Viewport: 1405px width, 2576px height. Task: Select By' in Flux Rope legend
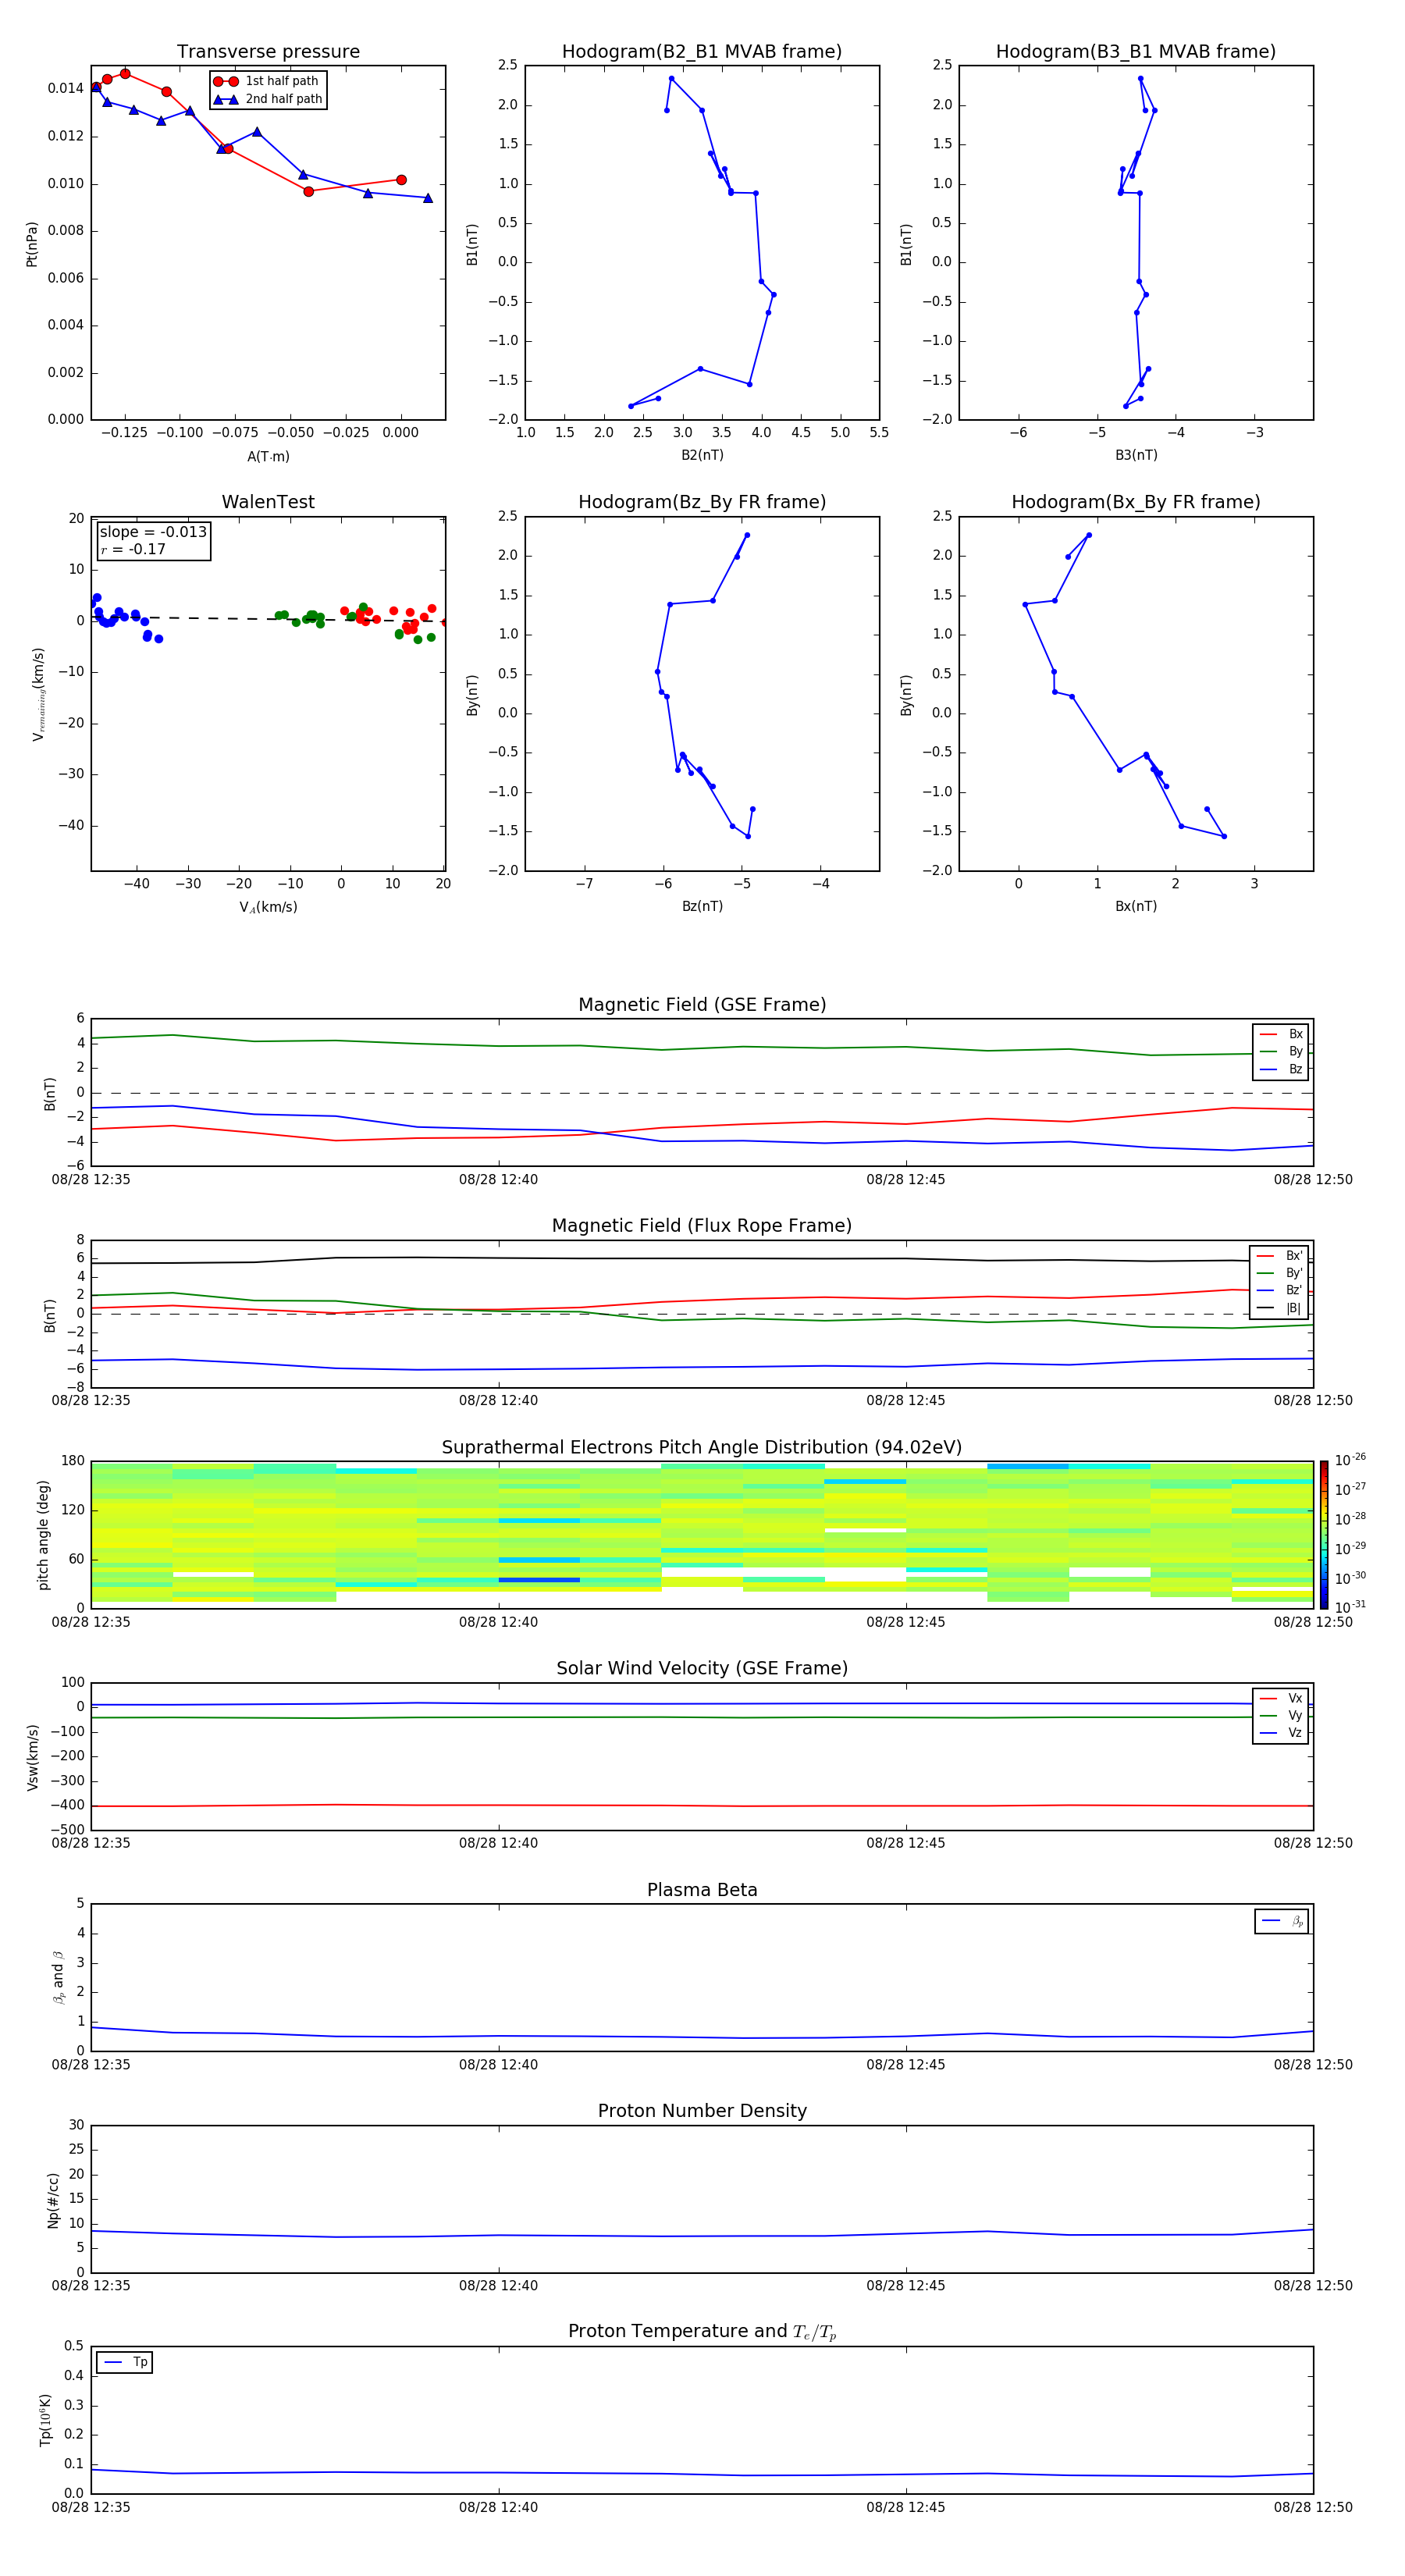click(1279, 1273)
